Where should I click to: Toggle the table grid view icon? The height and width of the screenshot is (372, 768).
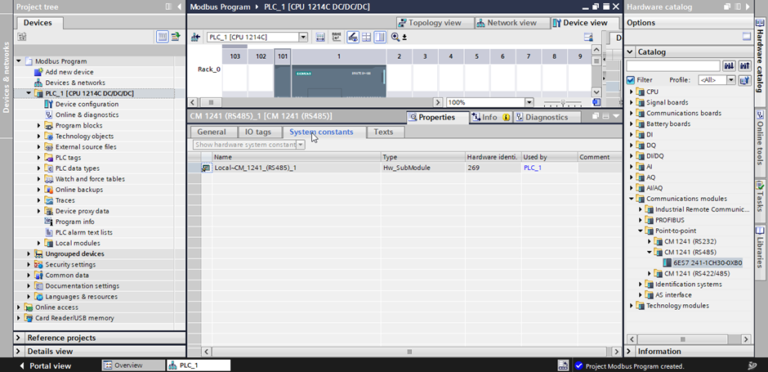pos(366,37)
